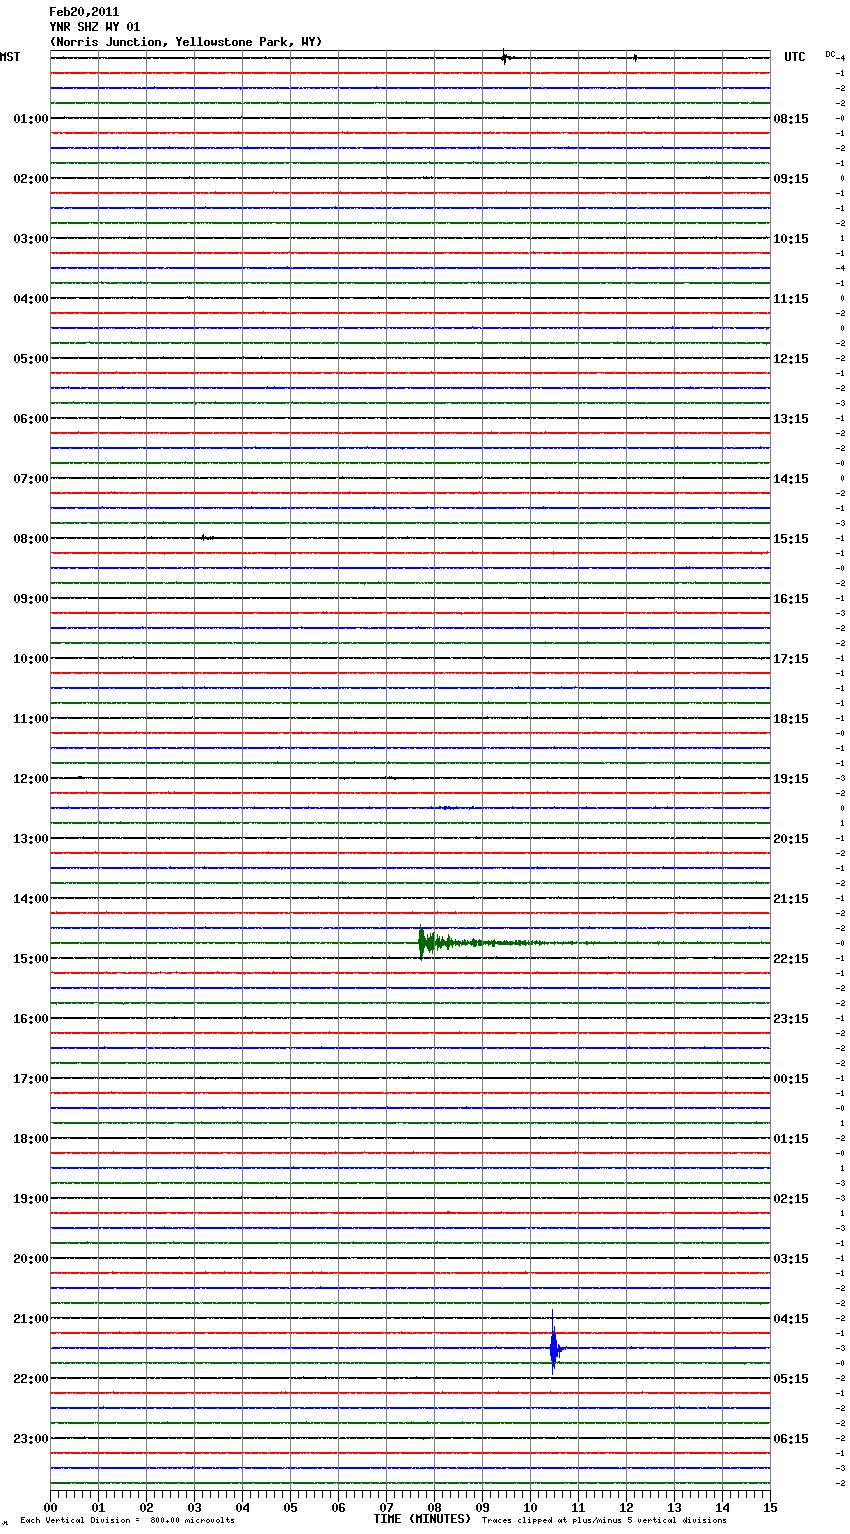Click the 01:15 UTC time label

(791, 1139)
